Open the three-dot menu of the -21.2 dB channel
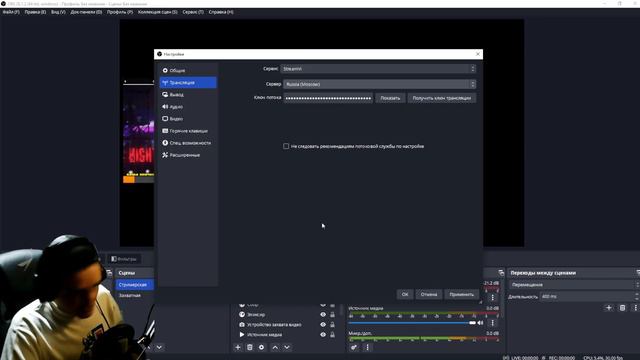Viewport: 640px width, 360px height. click(492, 298)
